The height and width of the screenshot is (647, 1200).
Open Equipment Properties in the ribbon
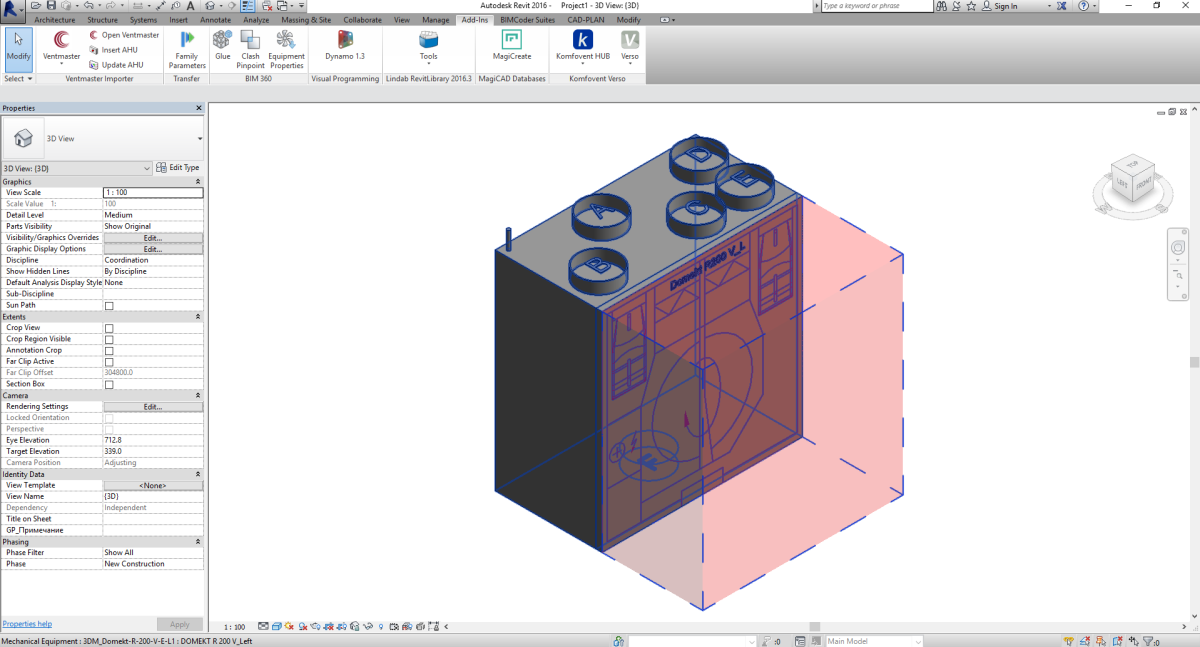pos(286,41)
